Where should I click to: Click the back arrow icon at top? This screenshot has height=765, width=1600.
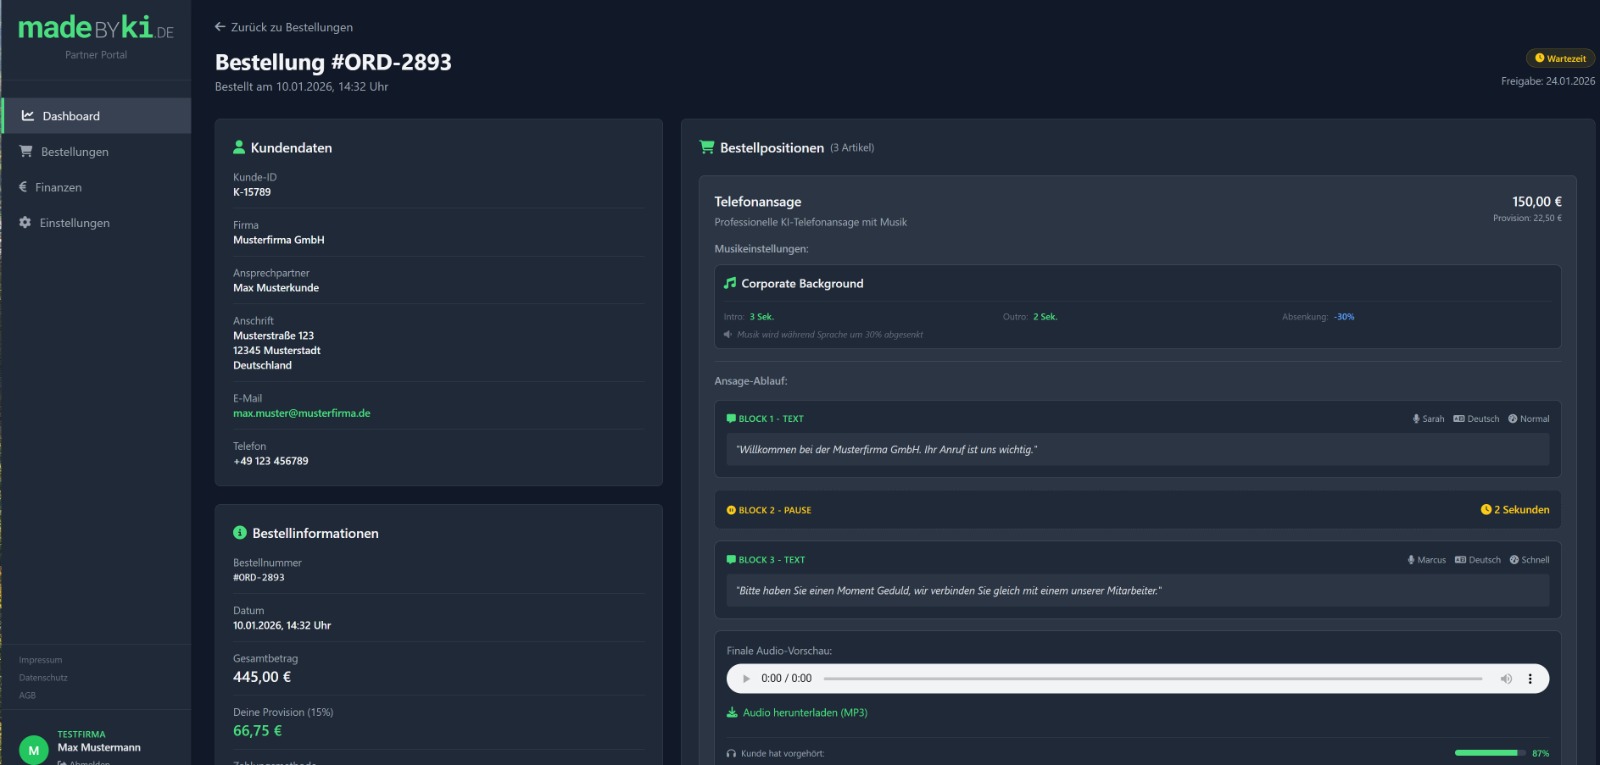point(220,27)
